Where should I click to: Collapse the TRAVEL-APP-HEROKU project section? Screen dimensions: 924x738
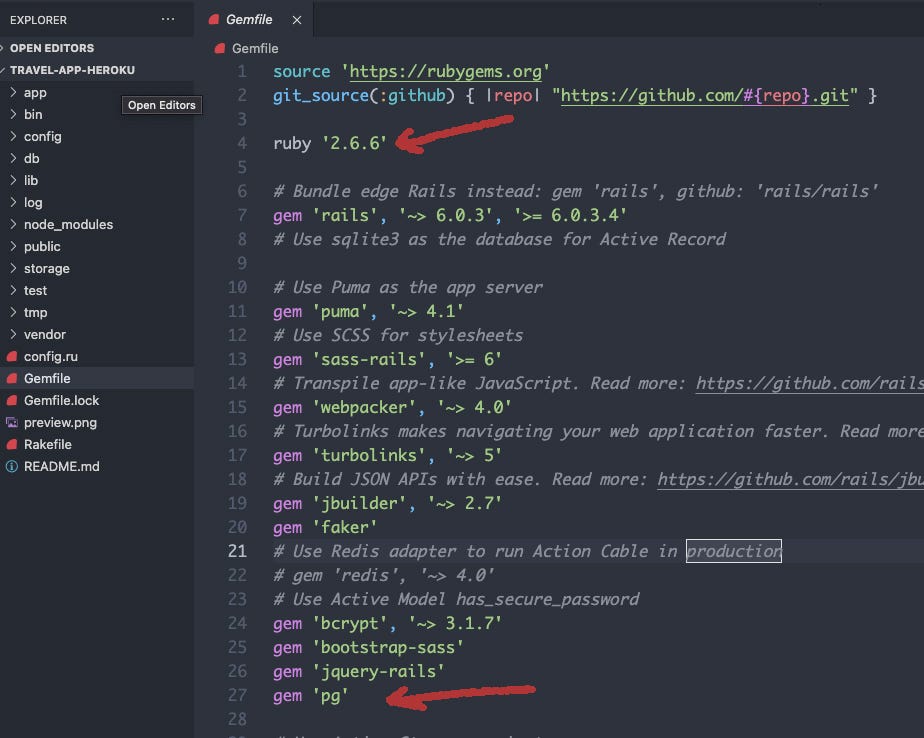tap(72, 70)
